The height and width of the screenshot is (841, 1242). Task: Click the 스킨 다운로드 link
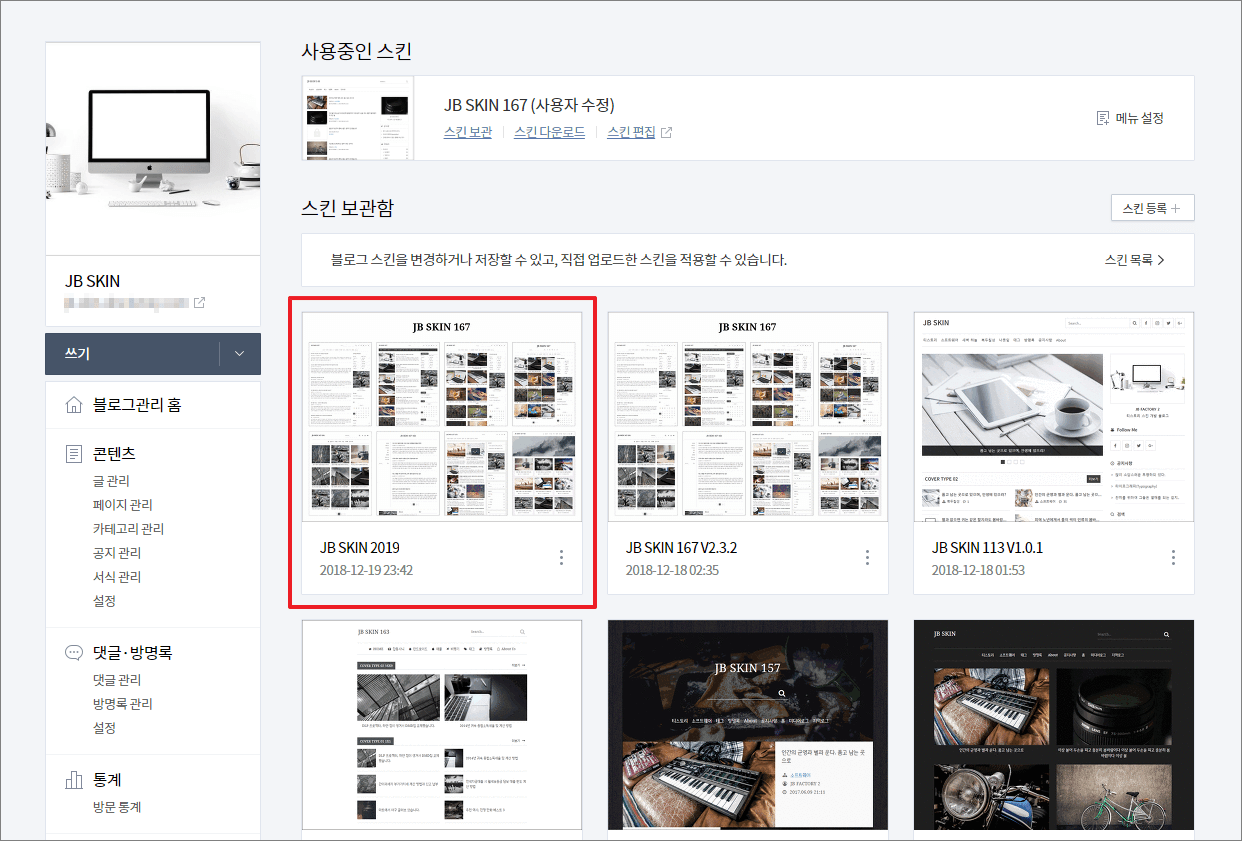[550, 132]
